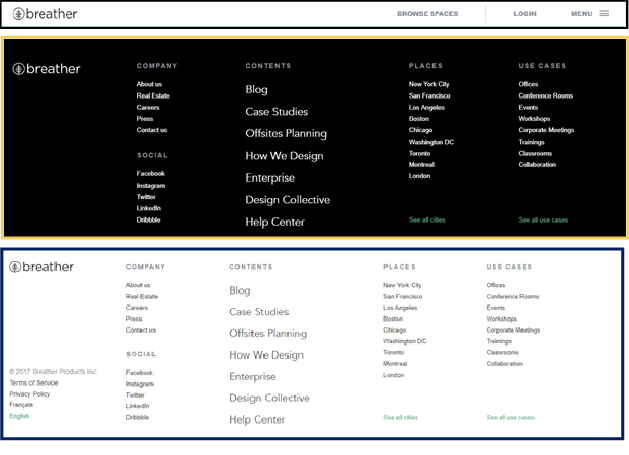
Task: Click Dribbble in the white footer
Action: click(x=137, y=417)
